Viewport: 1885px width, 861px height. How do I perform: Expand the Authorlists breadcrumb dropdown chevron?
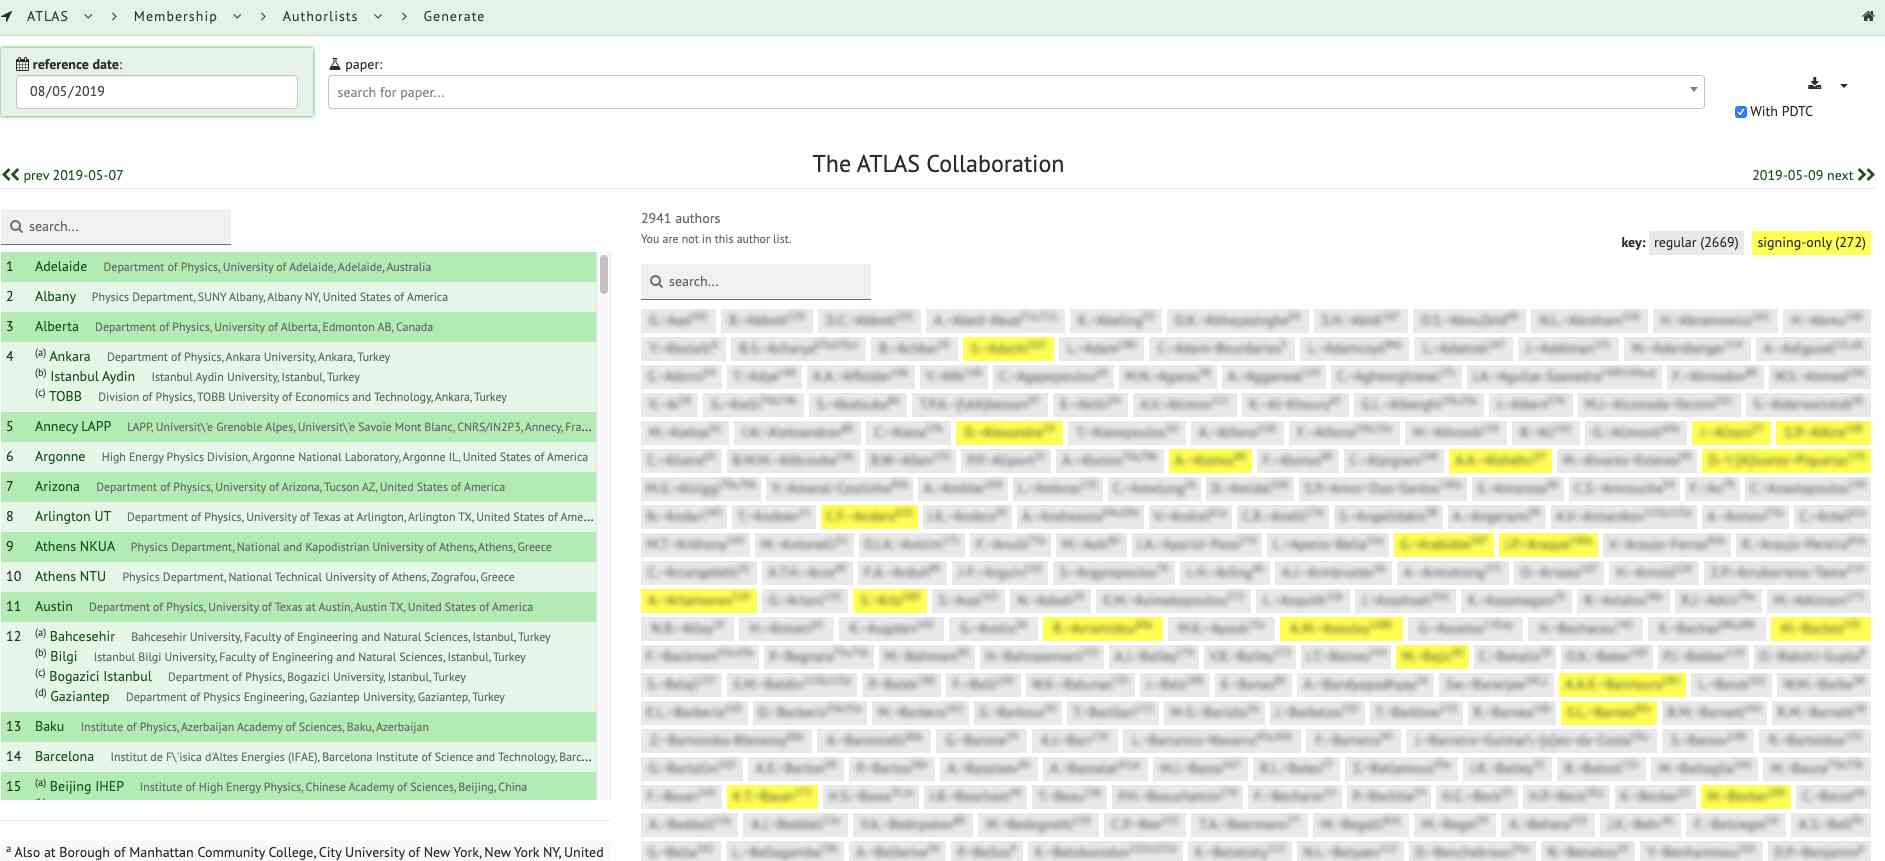click(378, 16)
